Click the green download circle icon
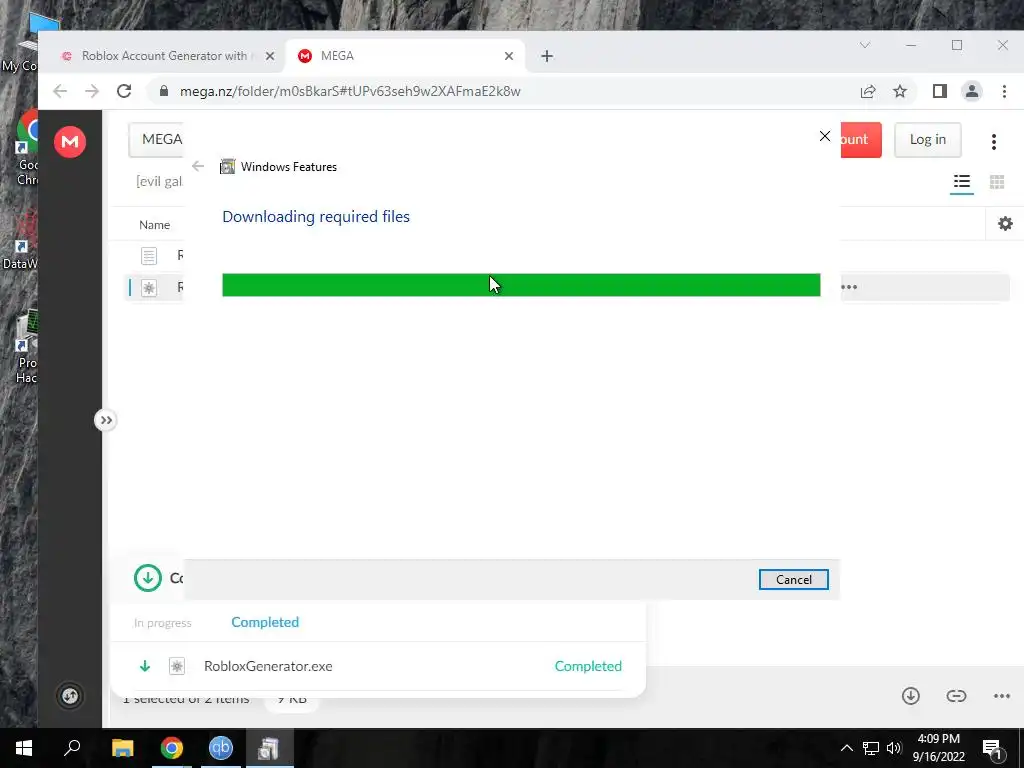The height and width of the screenshot is (768, 1024). (x=148, y=578)
